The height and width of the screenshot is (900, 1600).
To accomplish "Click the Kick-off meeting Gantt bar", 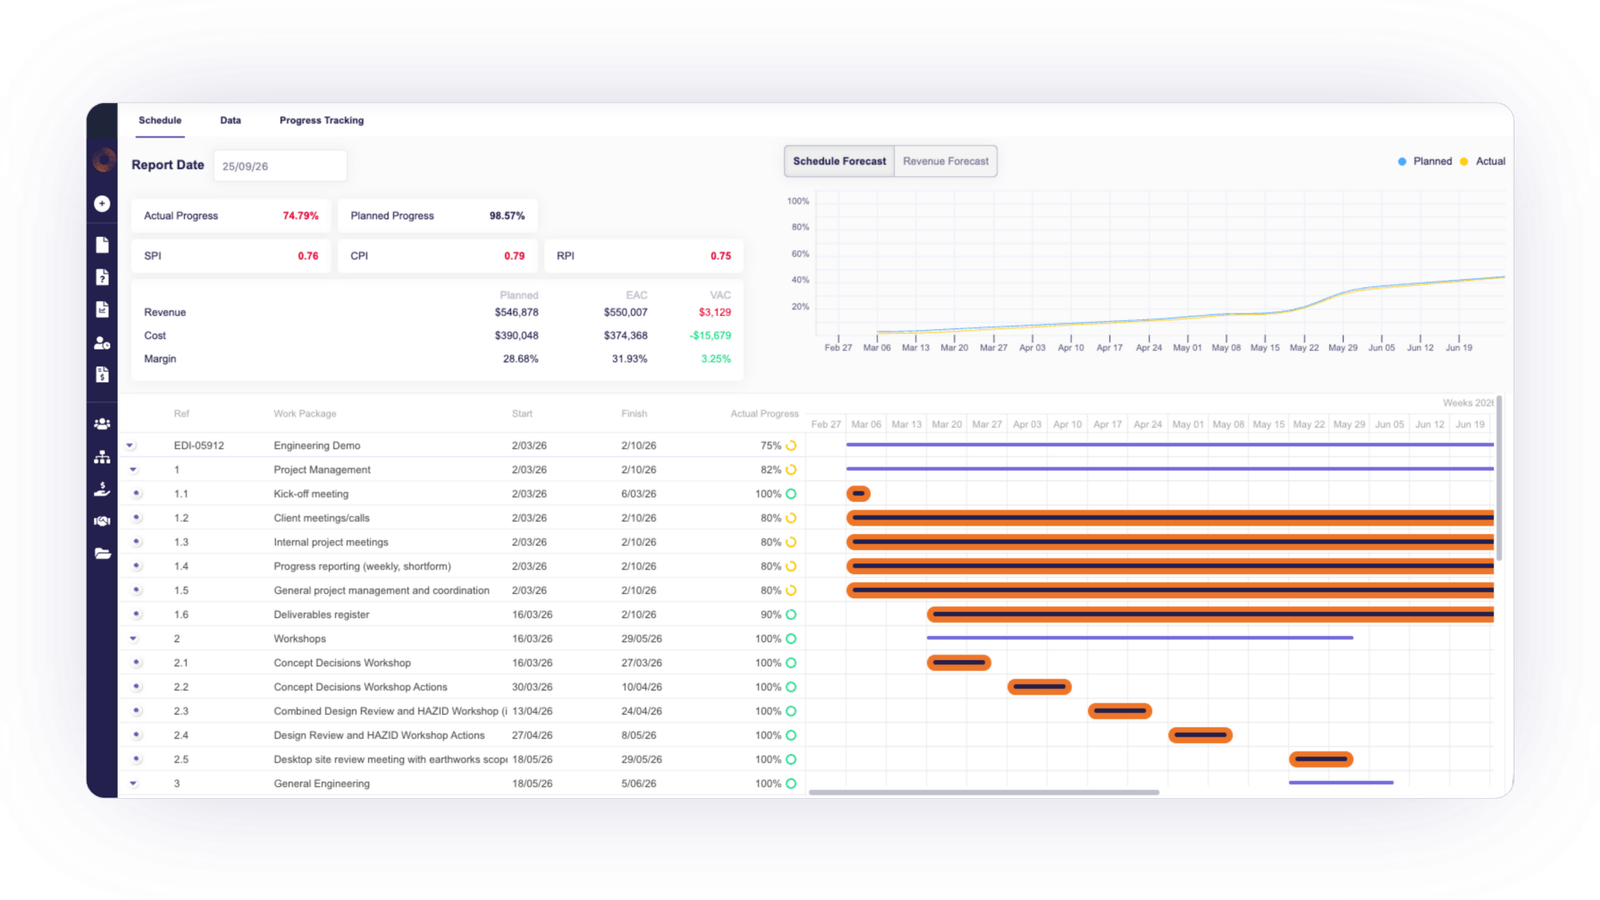I will [x=858, y=494].
